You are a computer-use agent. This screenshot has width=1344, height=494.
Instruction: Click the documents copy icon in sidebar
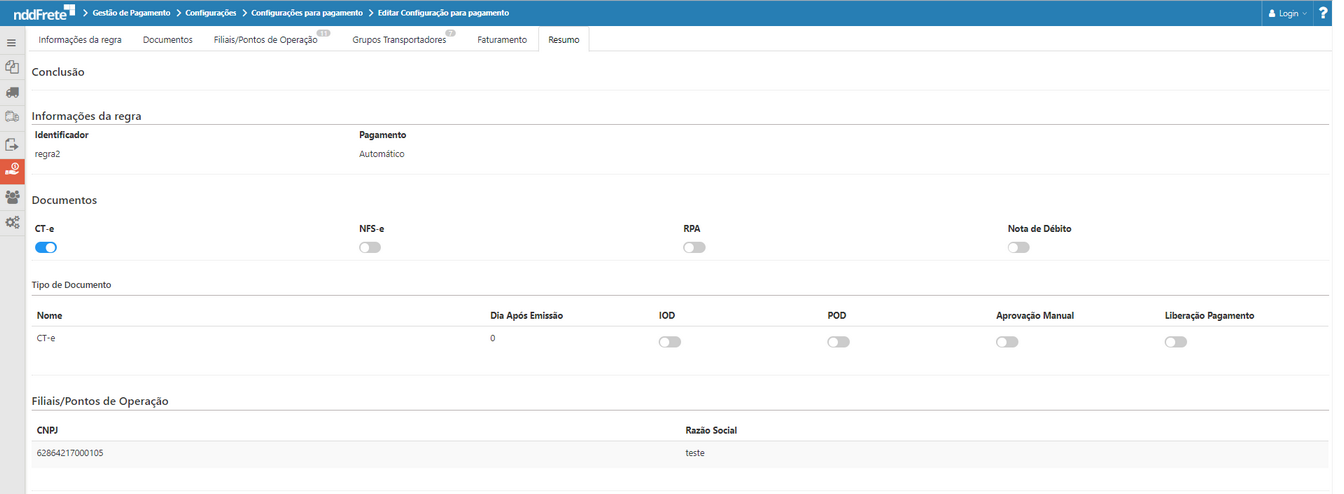[x=12, y=67]
